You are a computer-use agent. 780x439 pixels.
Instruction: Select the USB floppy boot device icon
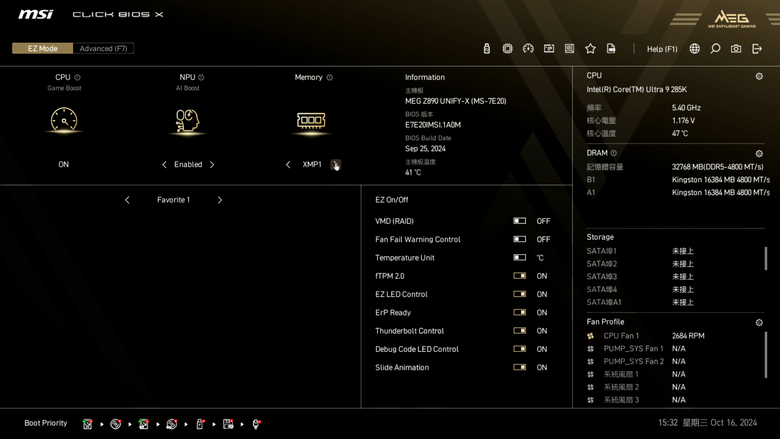(228, 424)
